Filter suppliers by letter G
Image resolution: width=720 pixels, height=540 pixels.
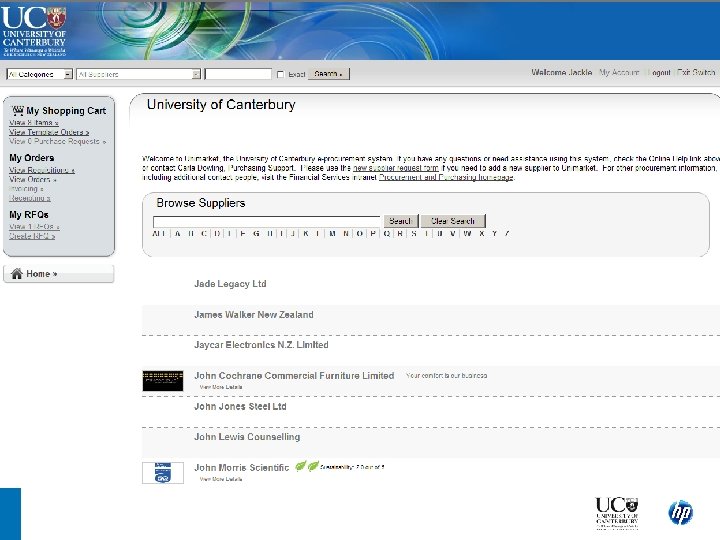point(256,233)
